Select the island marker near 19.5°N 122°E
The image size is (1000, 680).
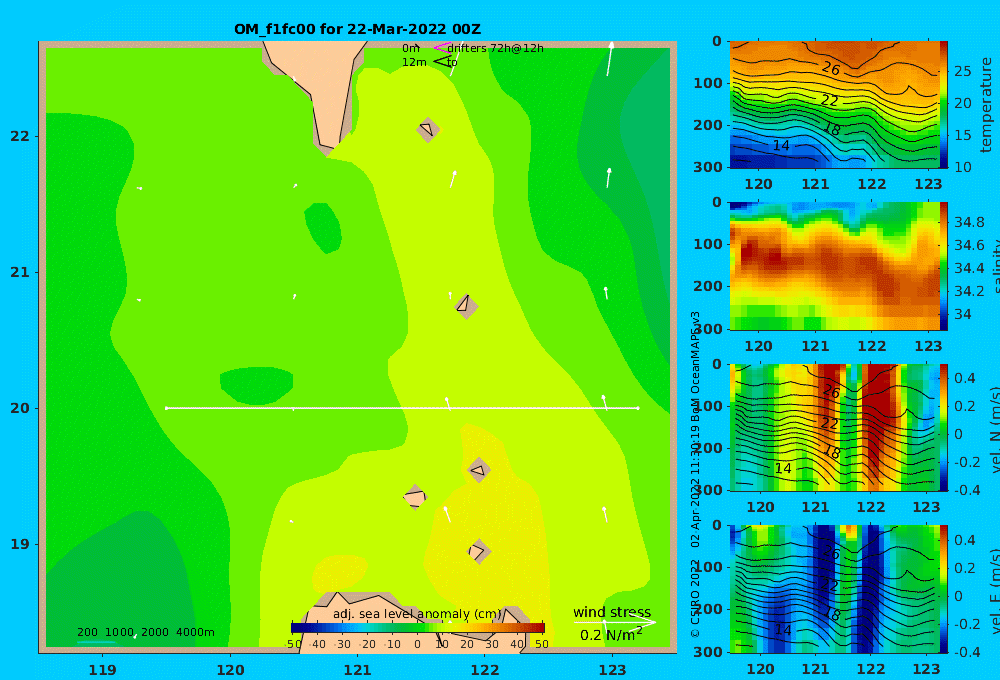point(479,471)
